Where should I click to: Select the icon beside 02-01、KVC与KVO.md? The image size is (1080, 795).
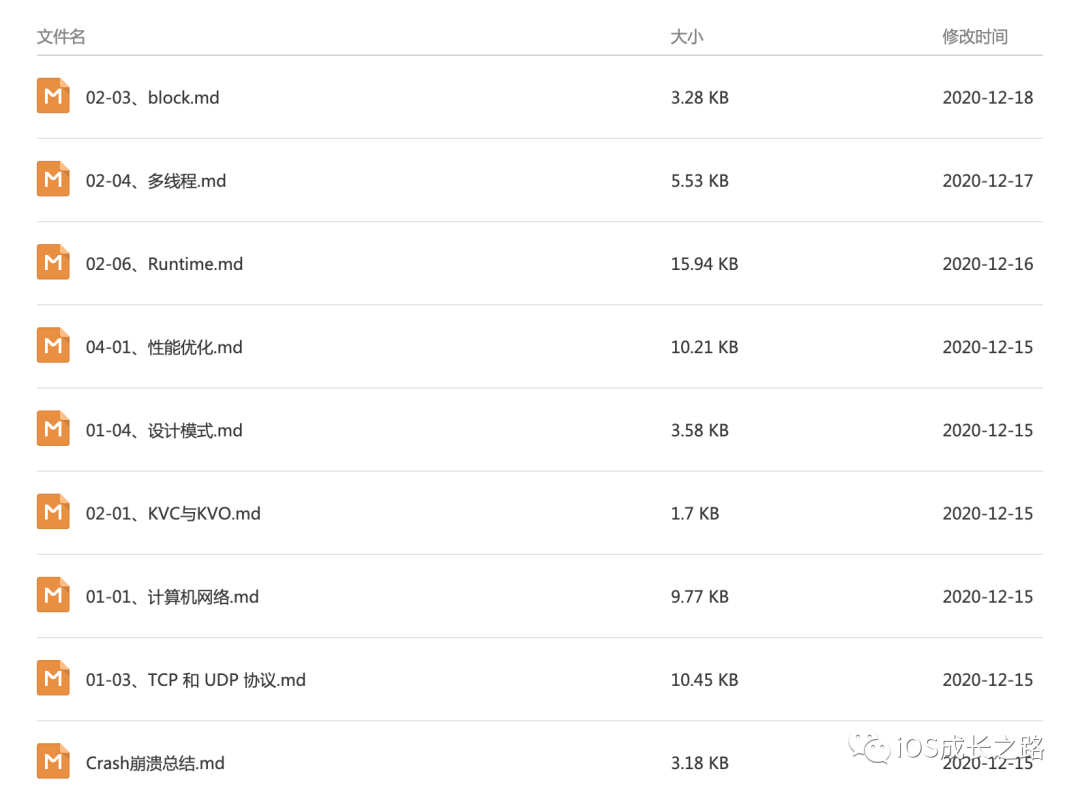point(53,511)
